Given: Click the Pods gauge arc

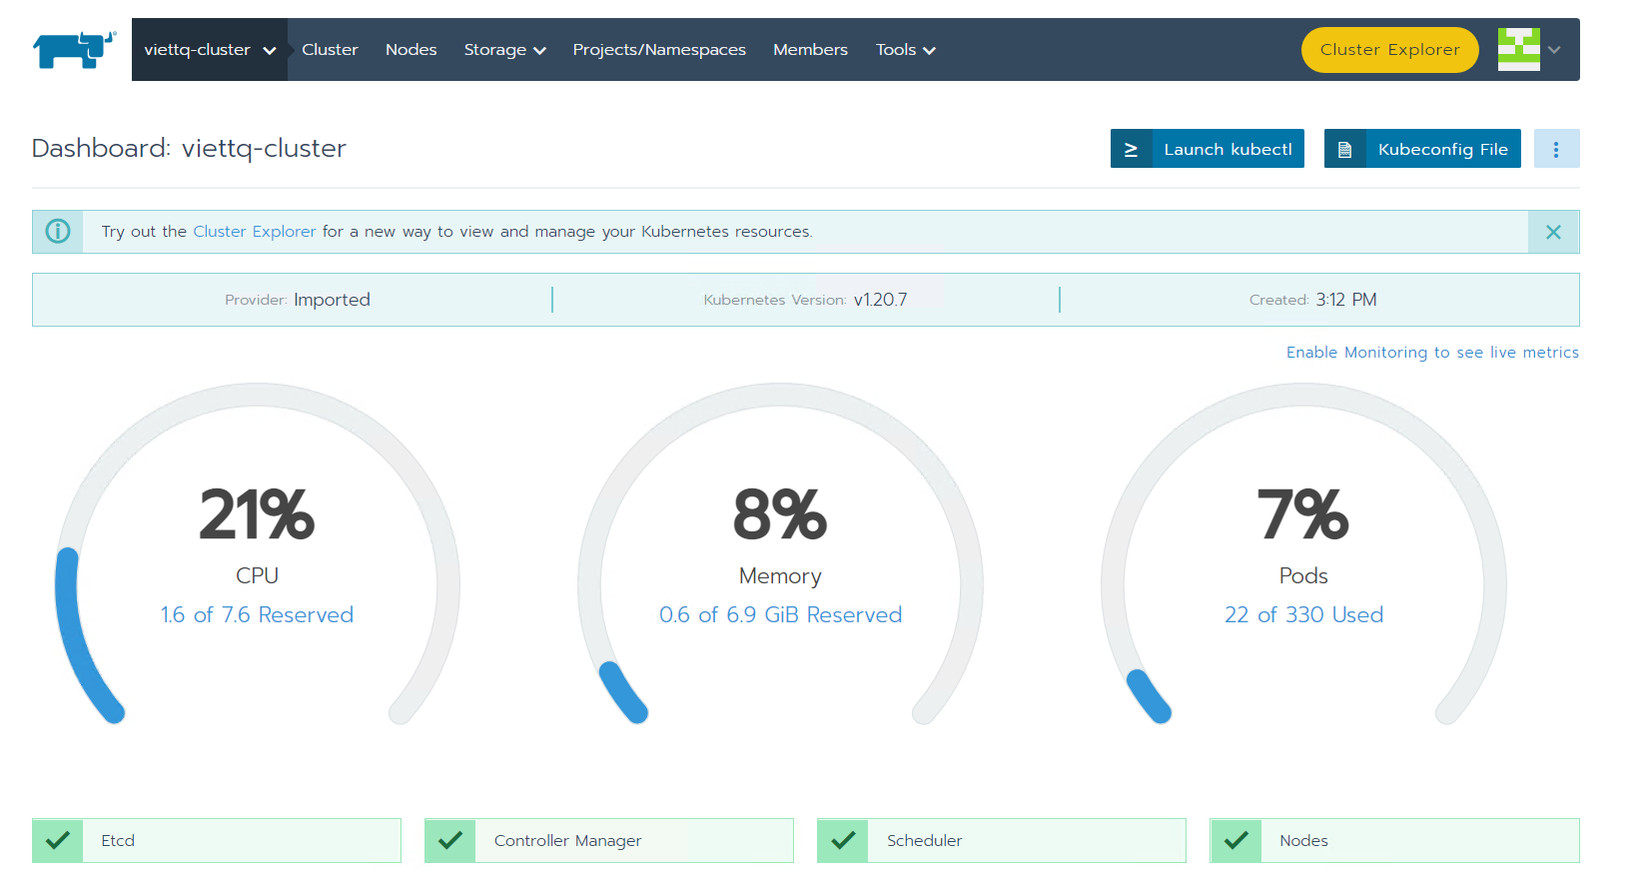Looking at the screenshot, I should 1303,553.
